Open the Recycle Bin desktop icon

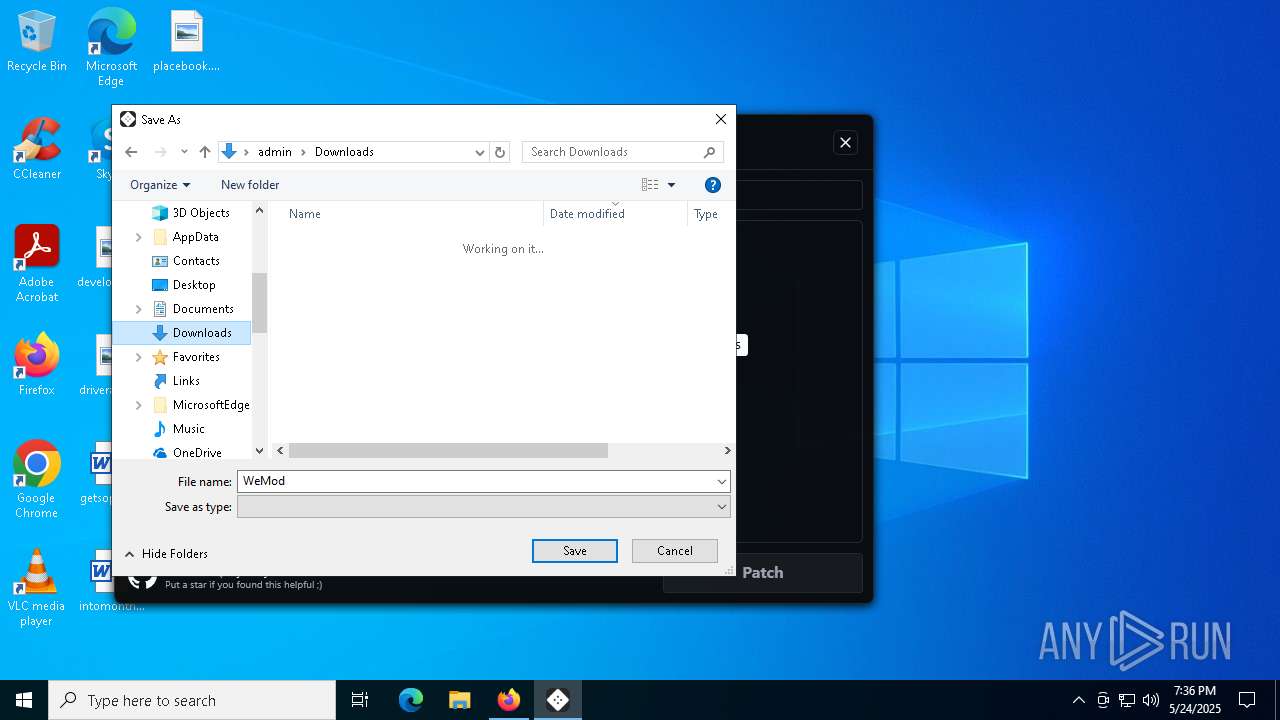(37, 41)
